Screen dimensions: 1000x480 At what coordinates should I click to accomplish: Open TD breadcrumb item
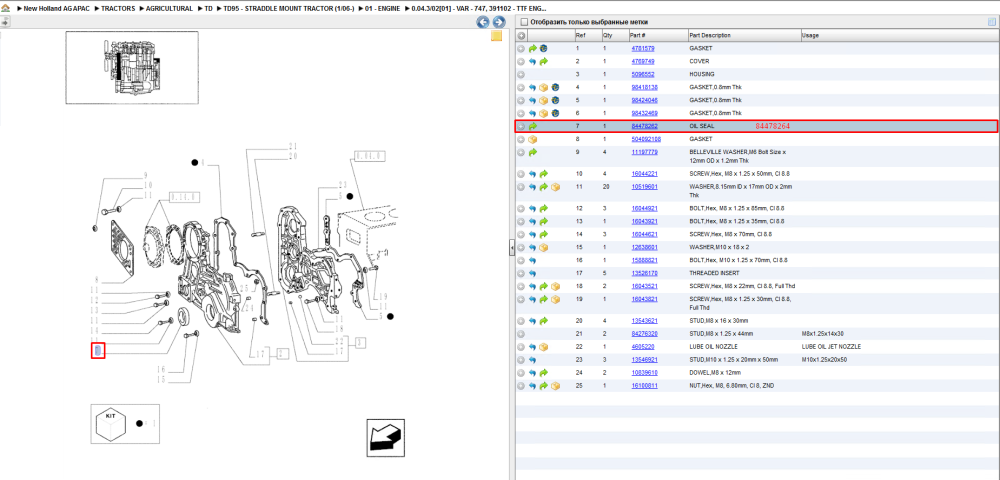tap(209, 9)
